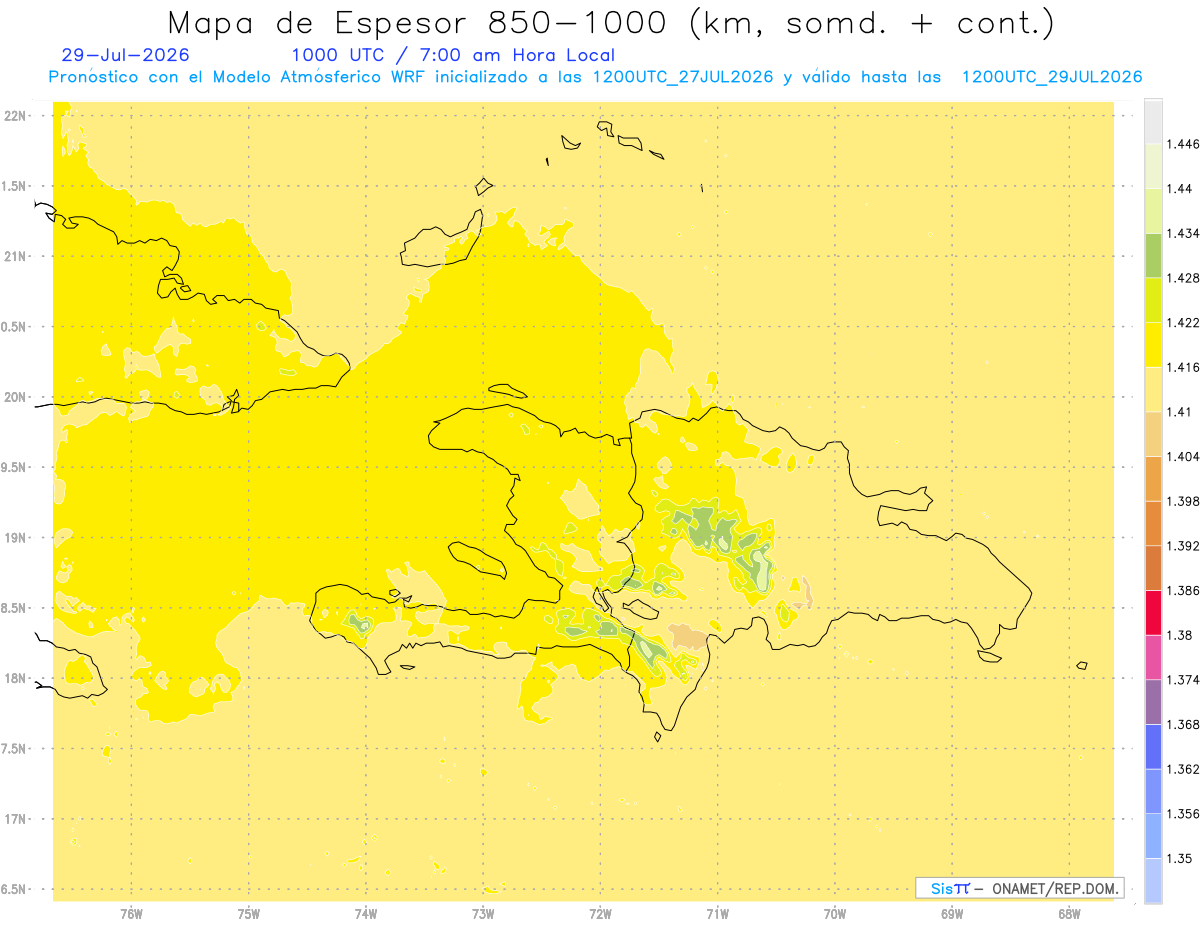Click the 73W longitude axis label
1200x927 pixels.
click(x=483, y=914)
